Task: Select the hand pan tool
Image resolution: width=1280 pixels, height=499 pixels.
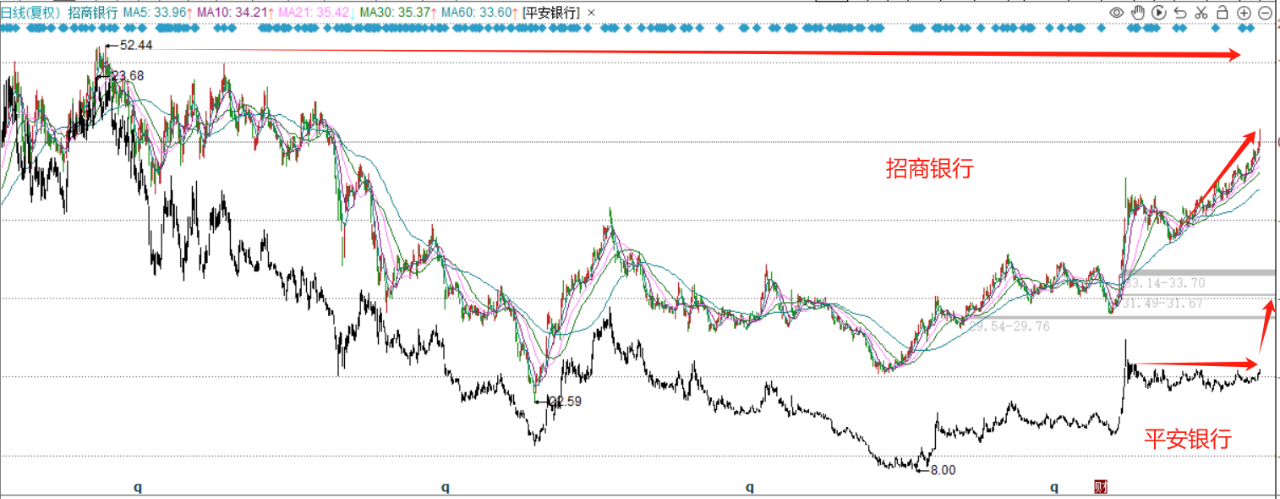Action: click(x=1138, y=13)
